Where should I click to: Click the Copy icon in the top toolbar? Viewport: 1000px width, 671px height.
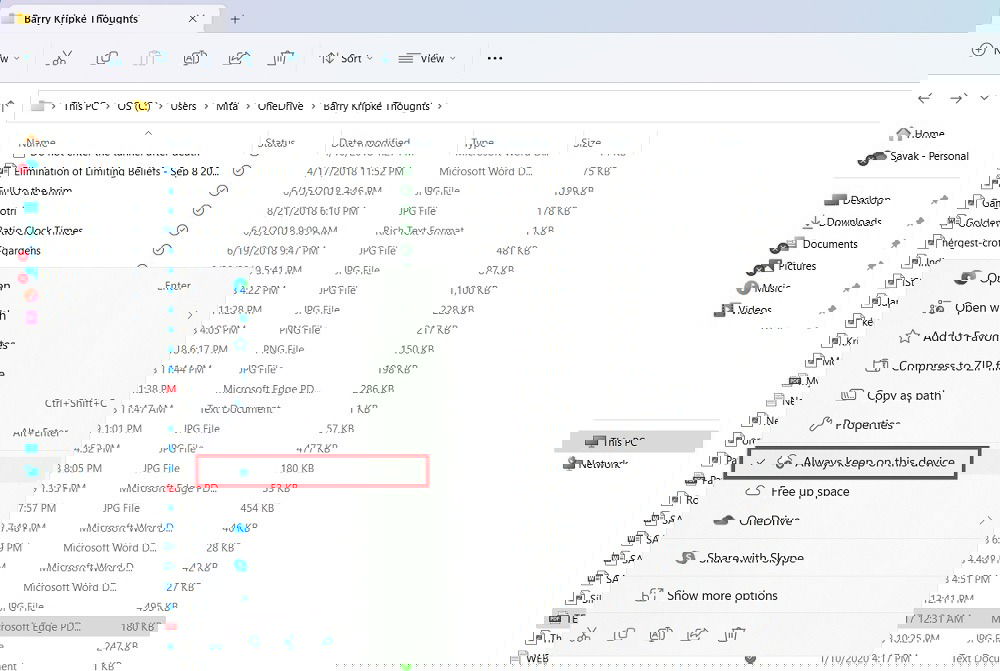104,58
